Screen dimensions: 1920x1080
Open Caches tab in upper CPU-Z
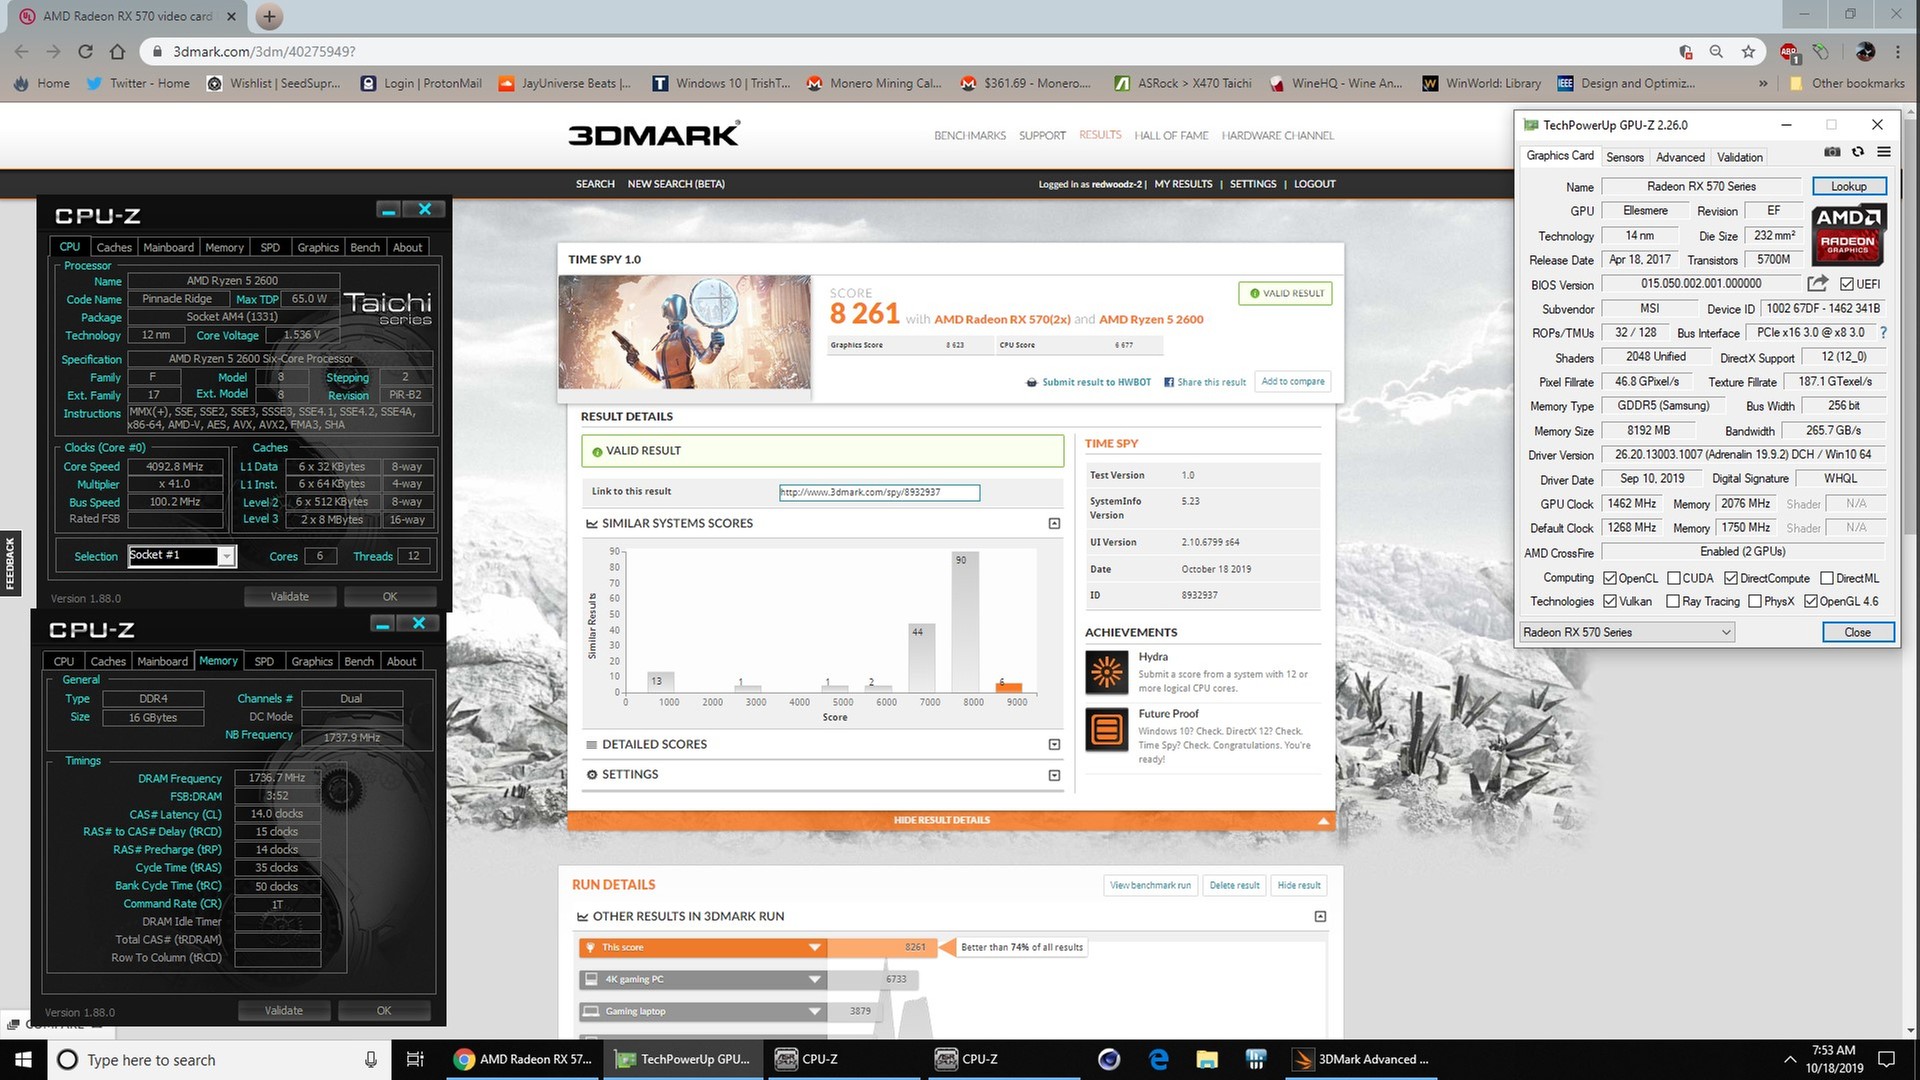[x=114, y=247]
